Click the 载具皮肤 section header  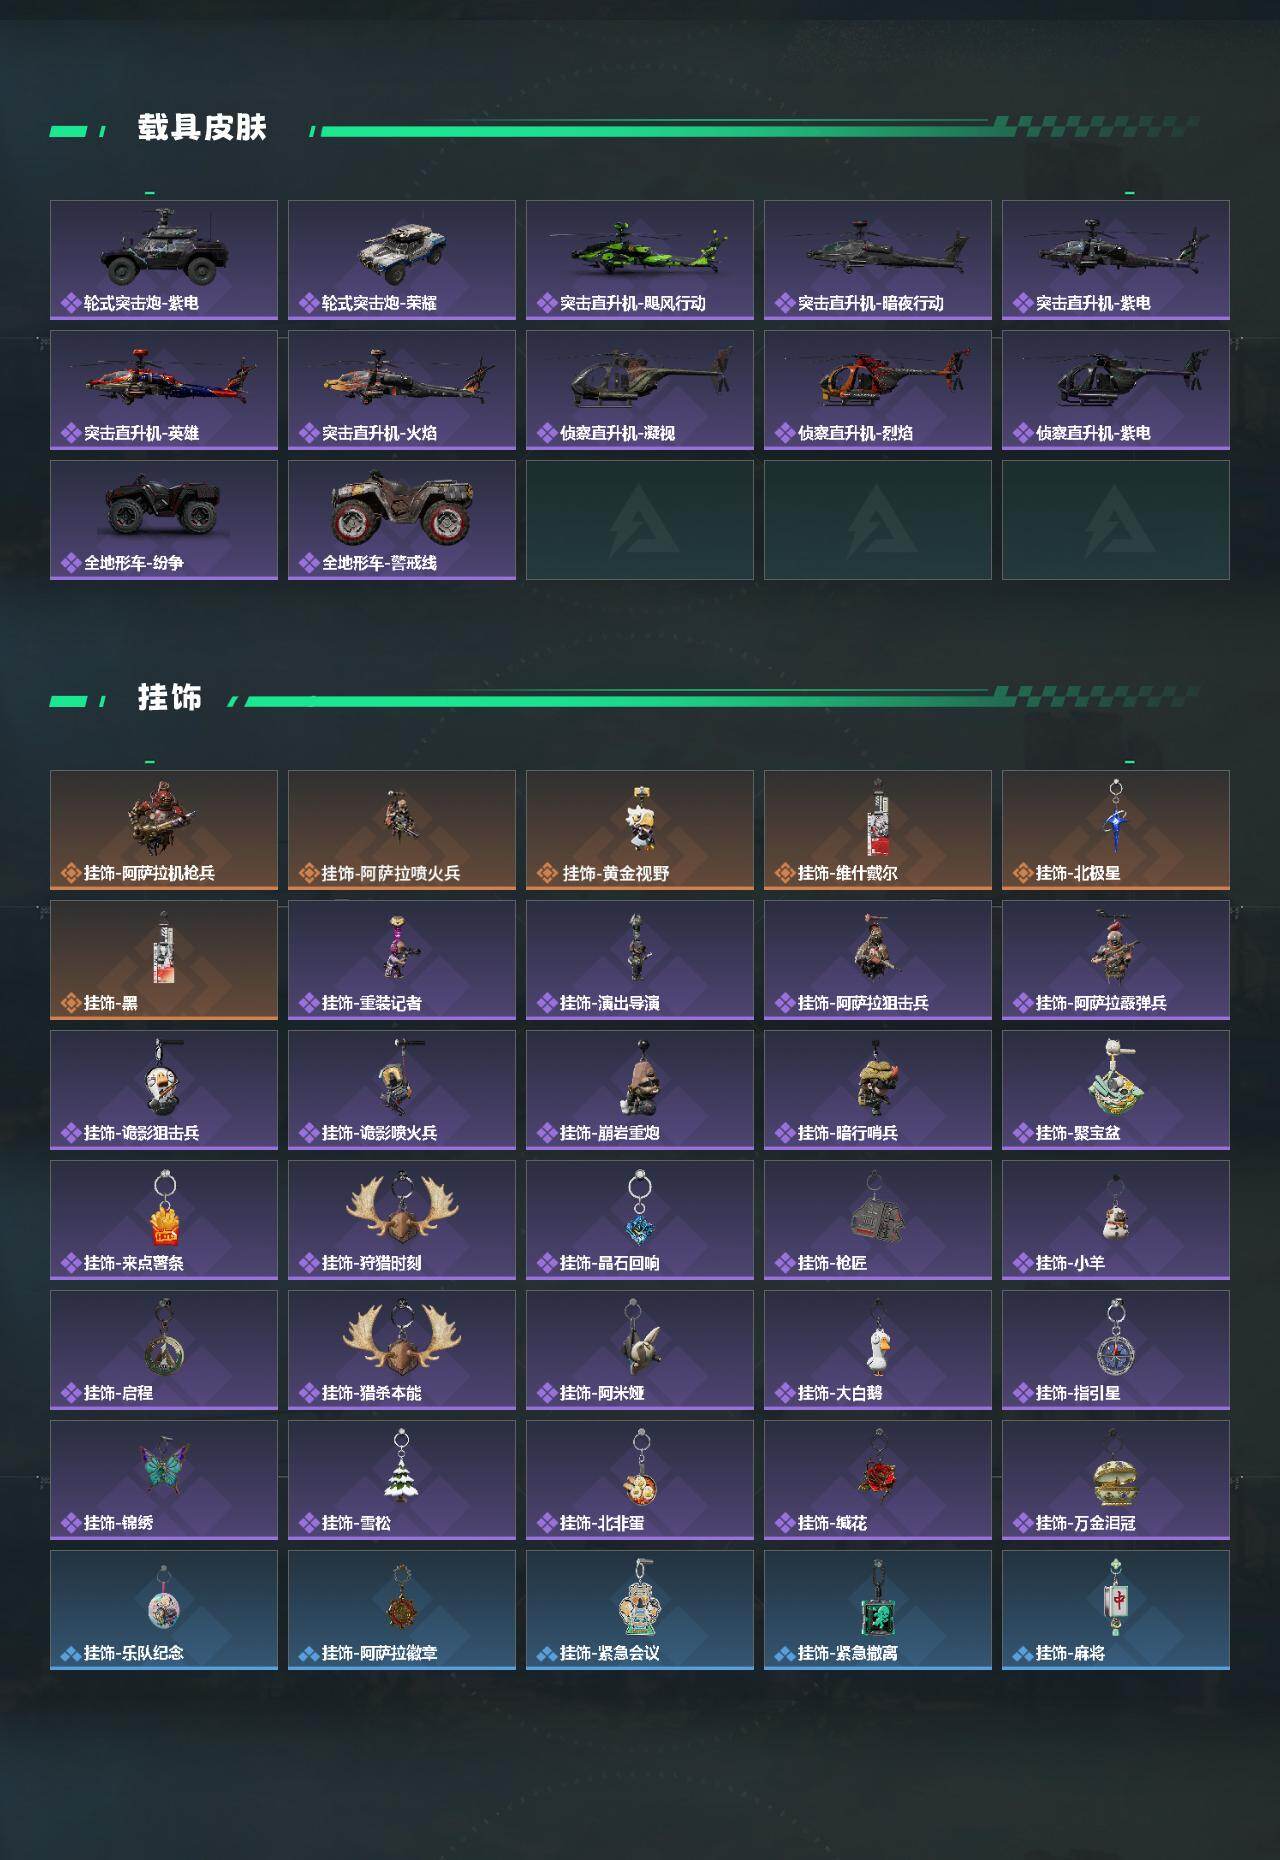202,128
